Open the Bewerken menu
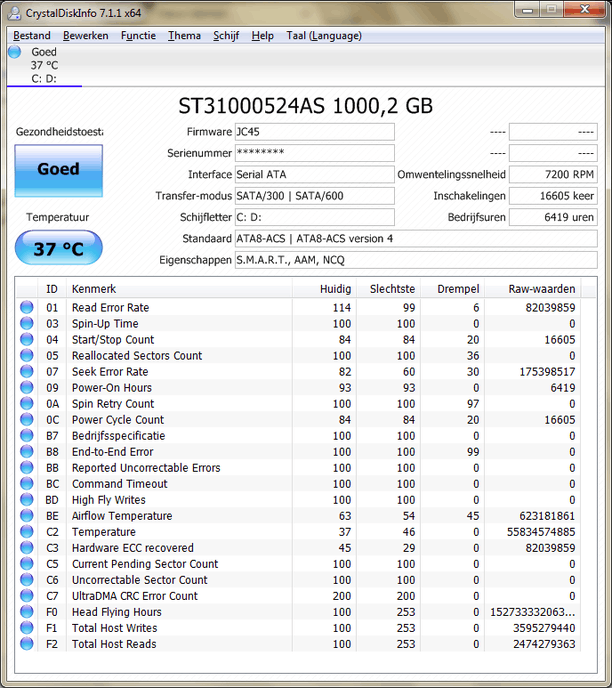 86,36
